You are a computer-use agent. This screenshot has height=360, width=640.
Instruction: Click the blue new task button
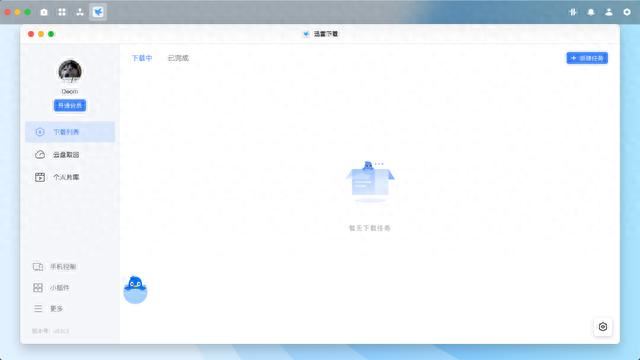tap(587, 58)
